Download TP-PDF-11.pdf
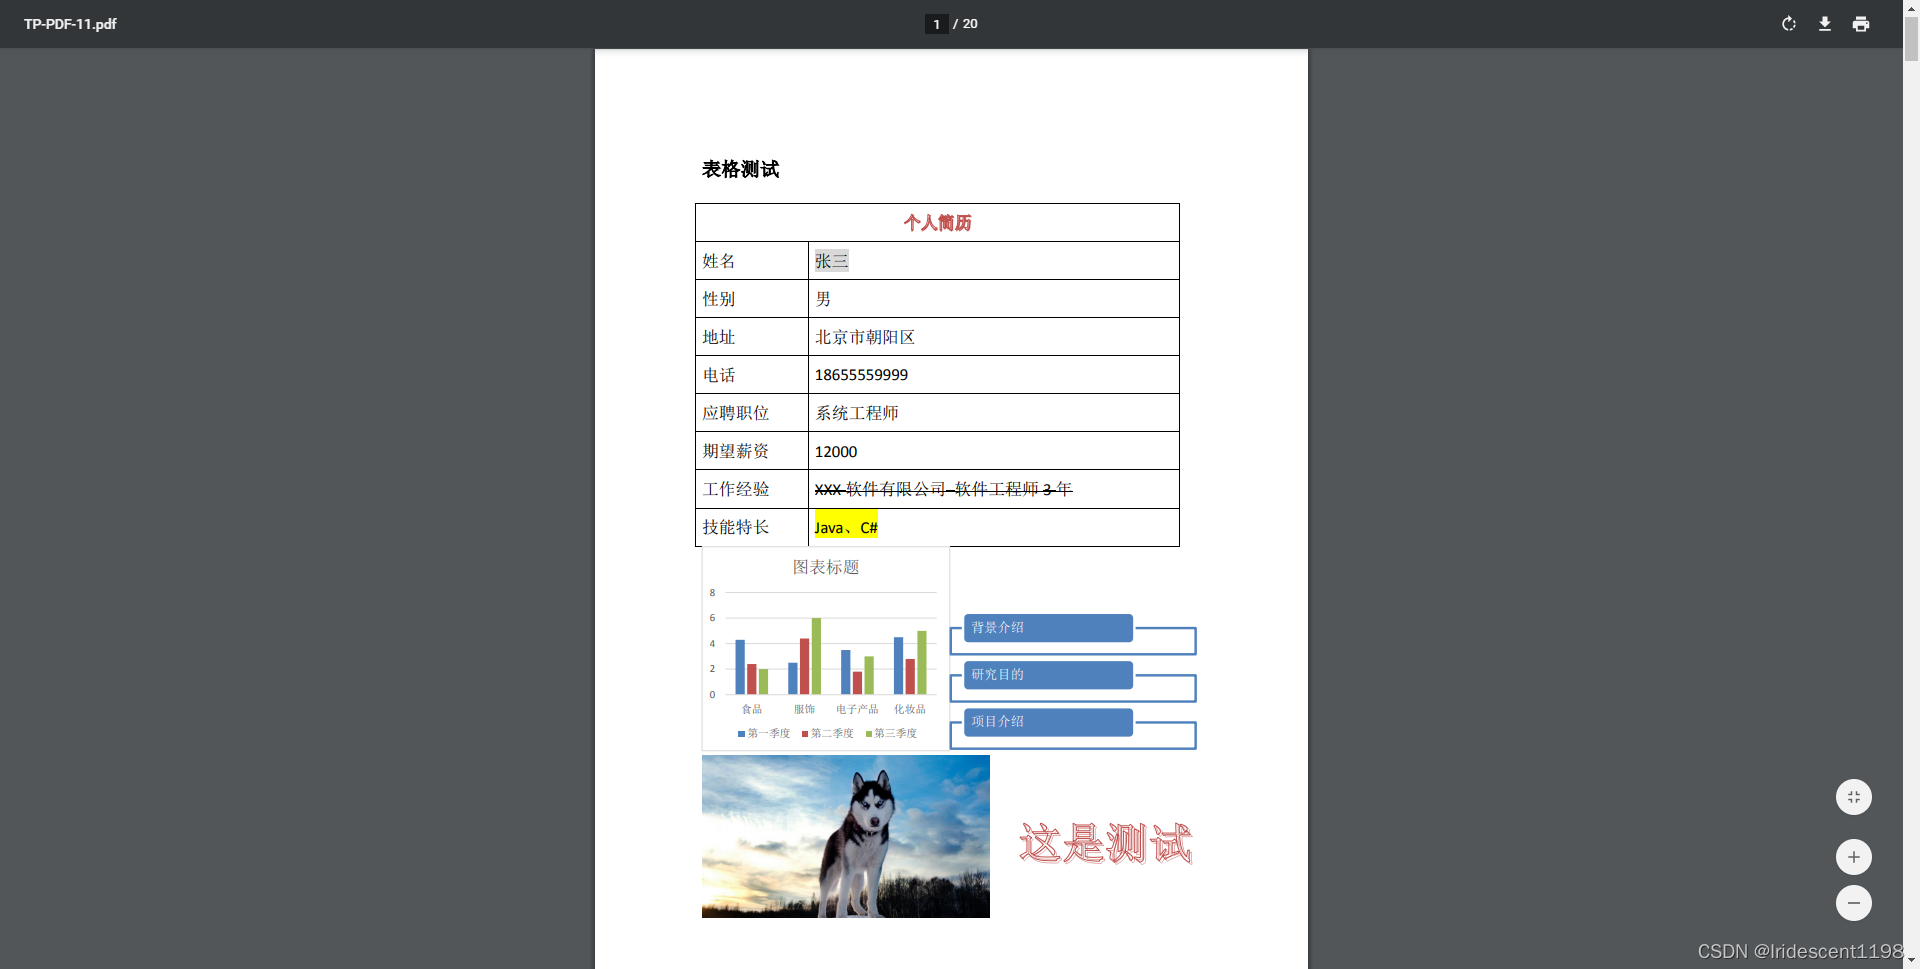 [x=1825, y=24]
